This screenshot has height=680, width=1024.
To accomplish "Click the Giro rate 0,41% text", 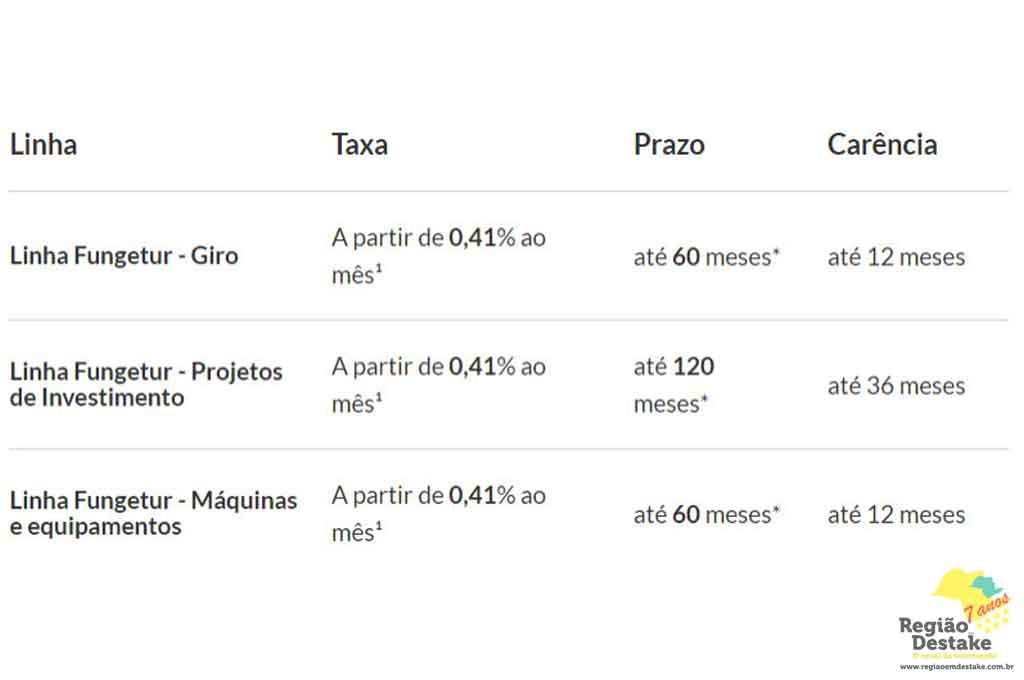I will [482, 238].
